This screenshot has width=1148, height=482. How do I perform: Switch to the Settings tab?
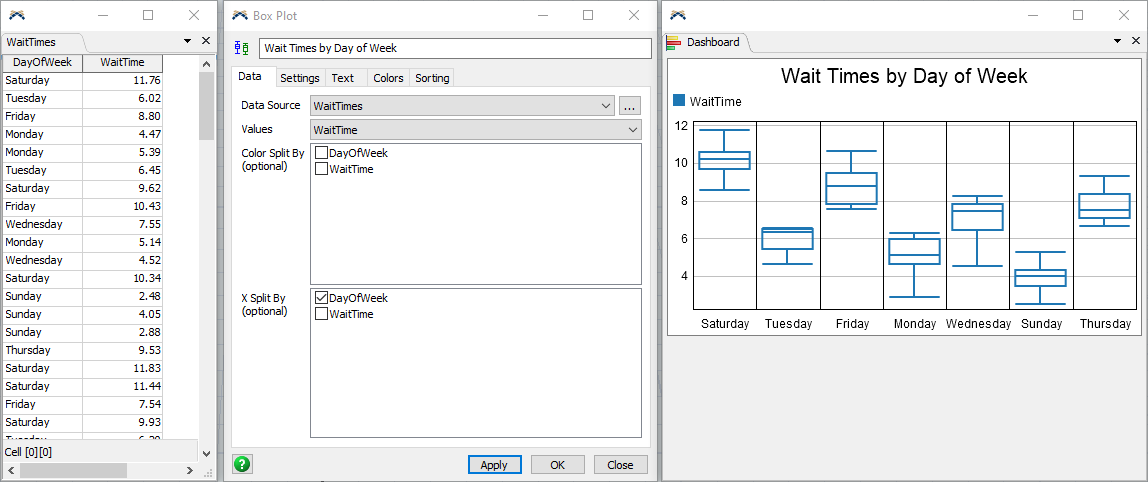coord(299,78)
